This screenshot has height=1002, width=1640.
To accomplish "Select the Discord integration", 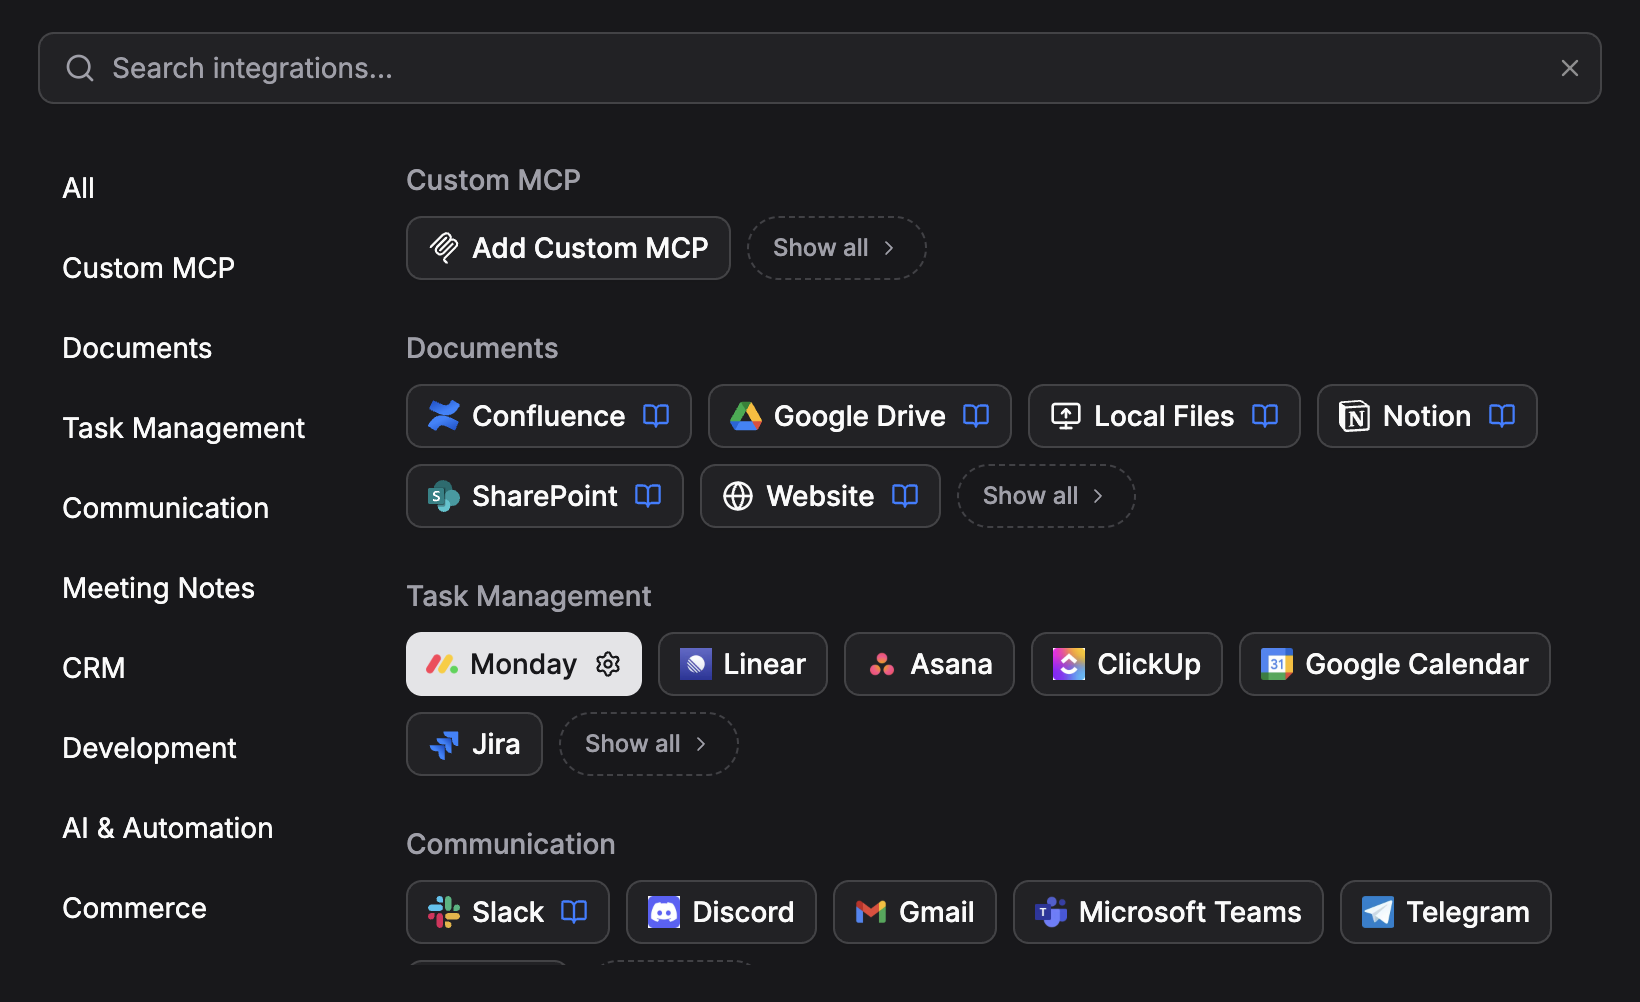I will pyautogui.click(x=721, y=911).
